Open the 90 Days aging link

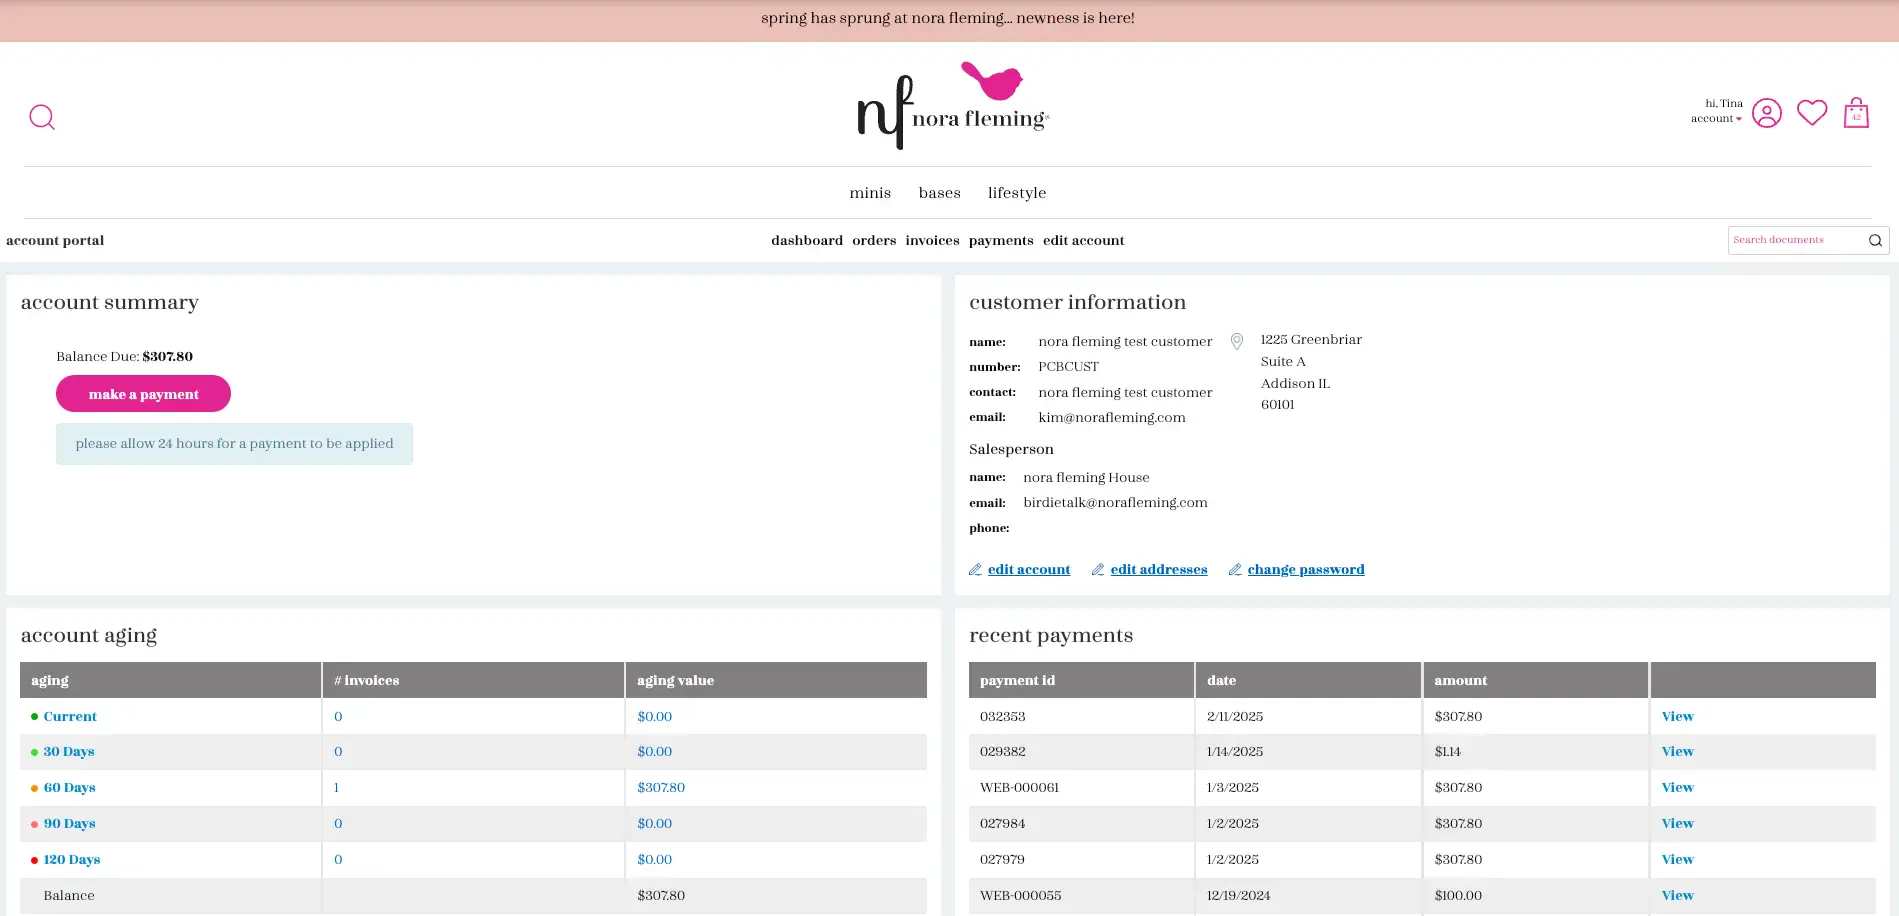coord(70,824)
